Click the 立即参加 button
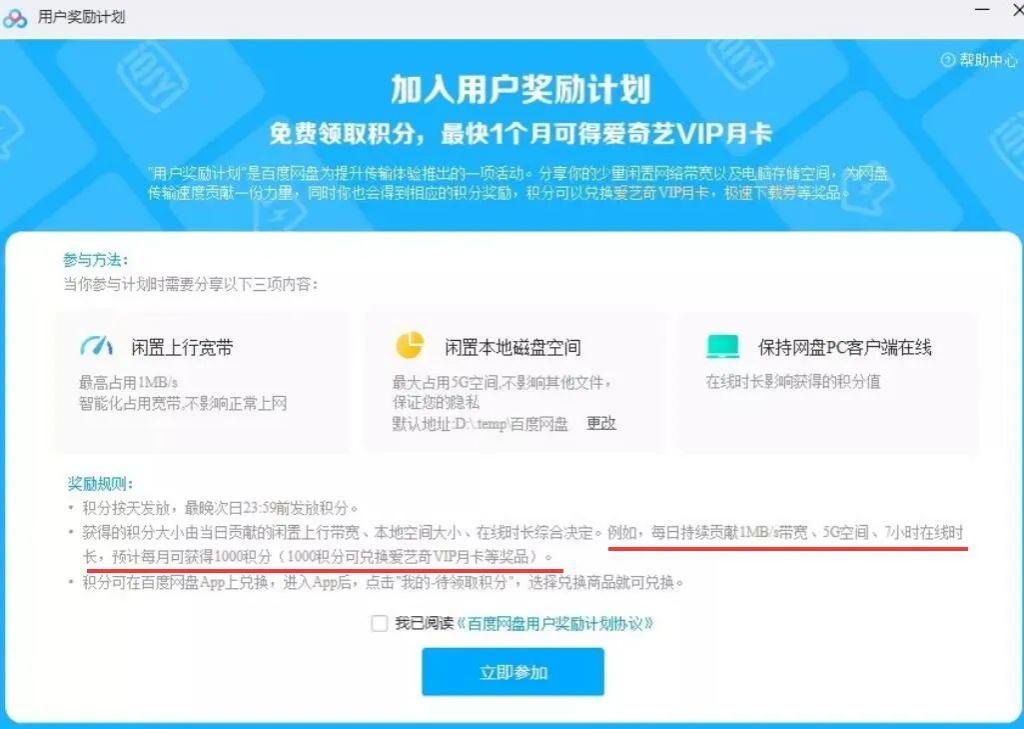Screen dimensions: 1024x729 (x=513, y=672)
